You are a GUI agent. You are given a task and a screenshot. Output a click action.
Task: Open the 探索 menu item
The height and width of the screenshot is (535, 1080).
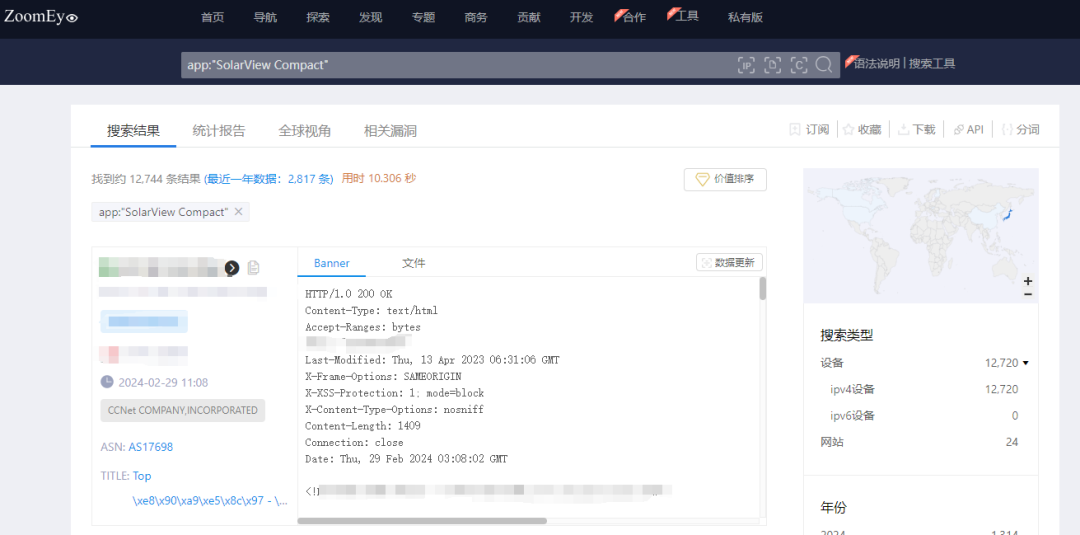[x=318, y=17]
